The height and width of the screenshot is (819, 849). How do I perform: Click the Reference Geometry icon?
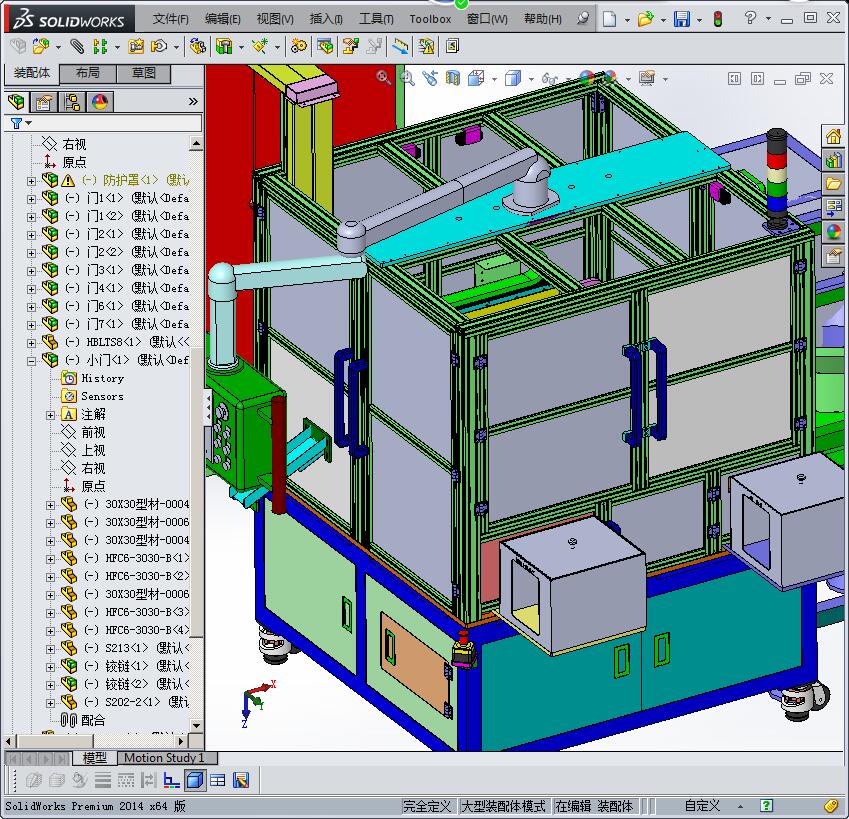click(260, 47)
